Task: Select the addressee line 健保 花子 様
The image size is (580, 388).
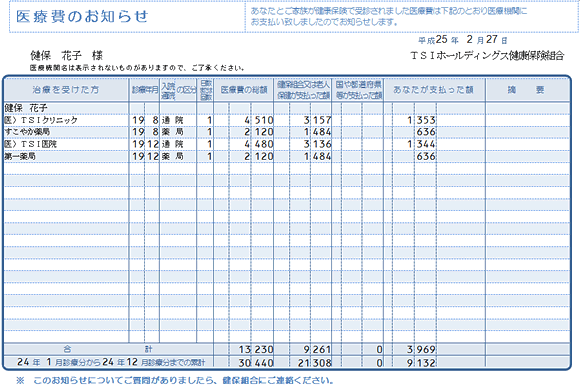Action: click(66, 55)
